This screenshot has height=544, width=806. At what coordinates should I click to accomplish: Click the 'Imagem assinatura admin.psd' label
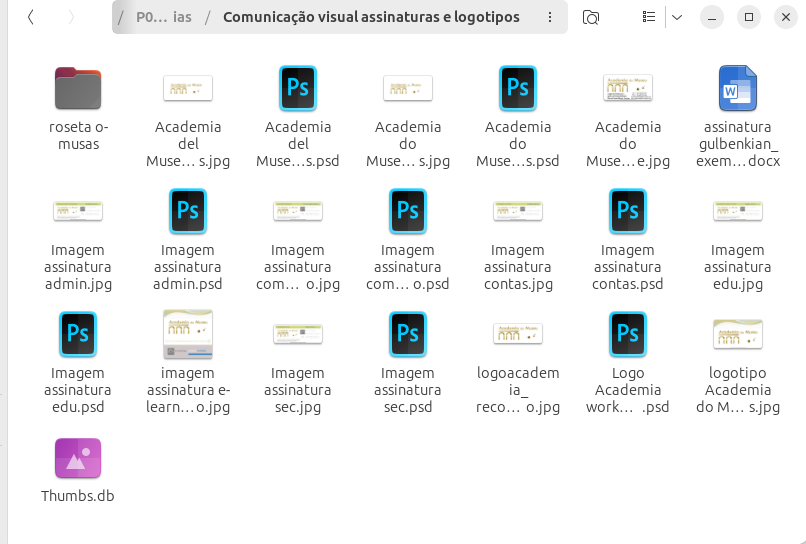pos(188,267)
